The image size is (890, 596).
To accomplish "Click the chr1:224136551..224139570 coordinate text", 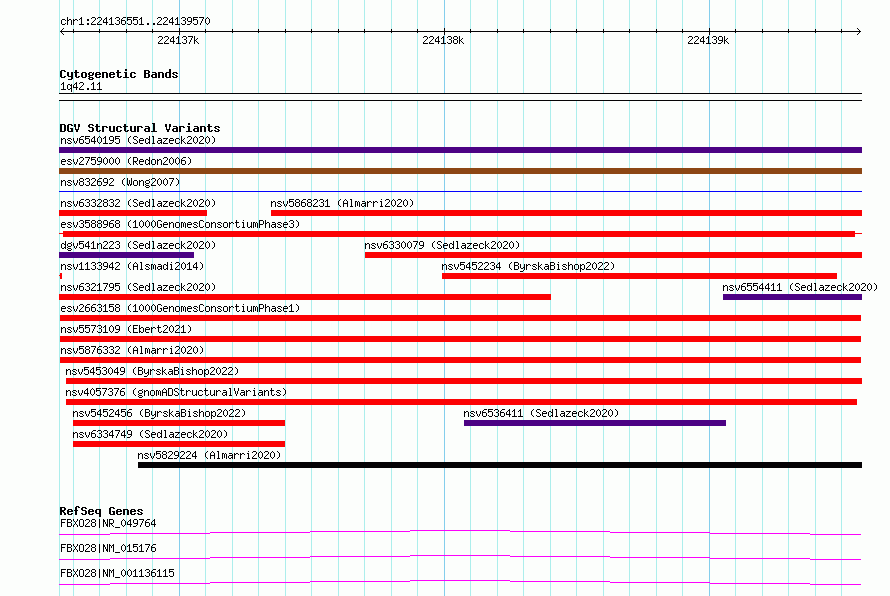I will coord(135,22).
